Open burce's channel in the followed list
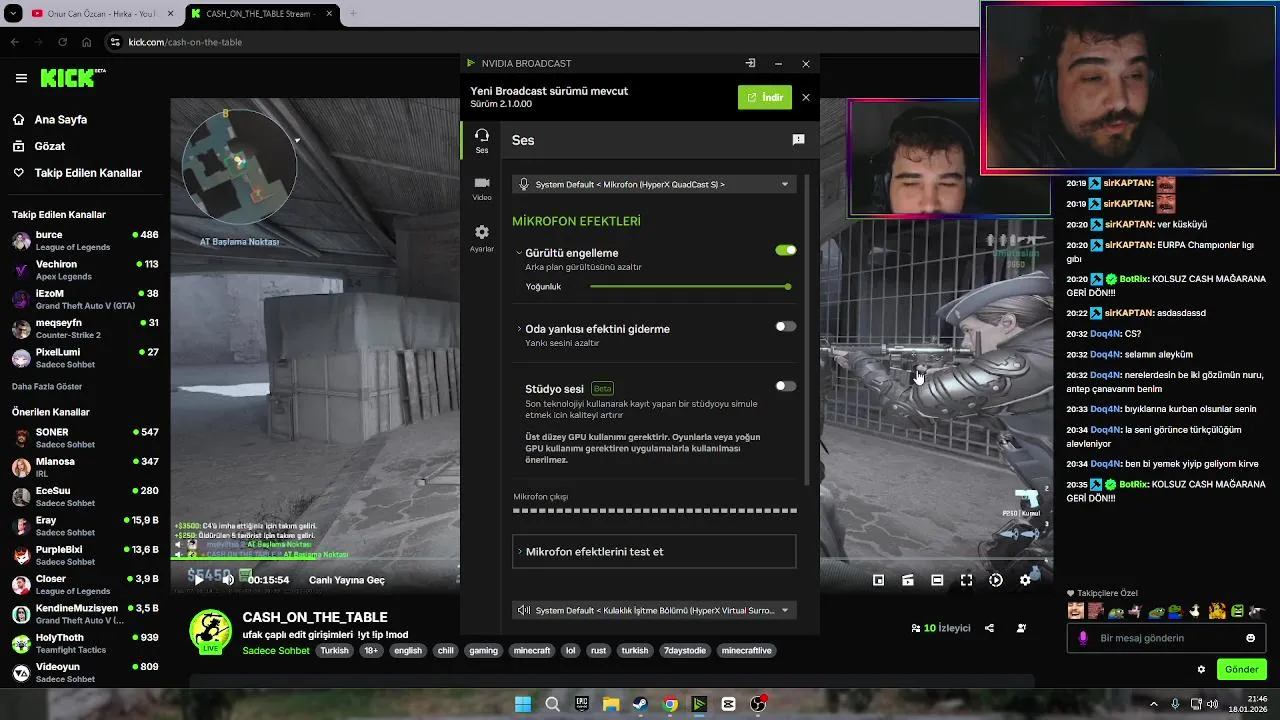The height and width of the screenshot is (720, 1280). click(x=85, y=240)
